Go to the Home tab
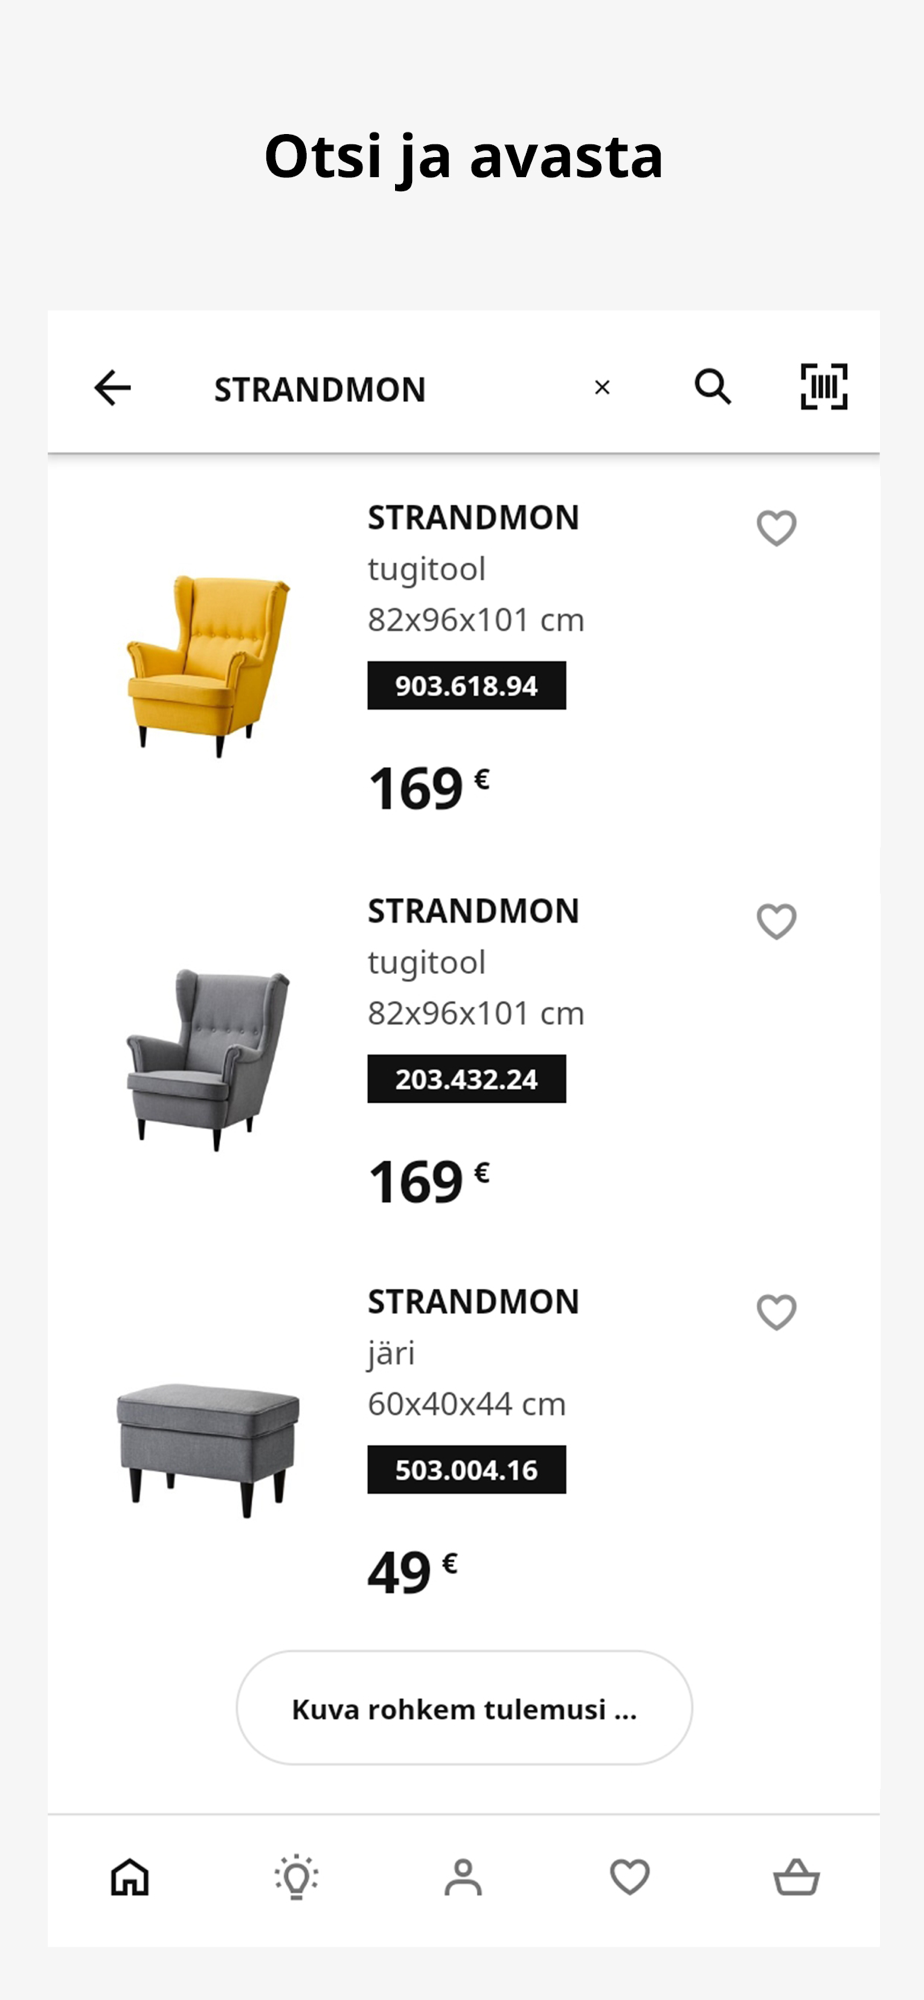This screenshot has width=924, height=2000. point(130,1877)
